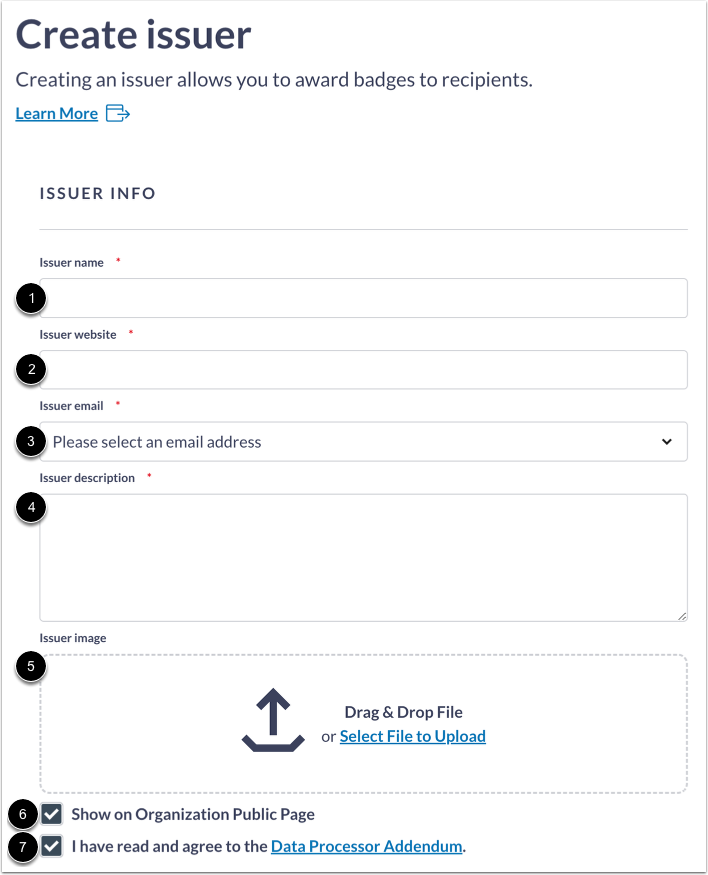Click Select File to Upload
The width and height of the screenshot is (708, 875).
[x=412, y=735]
